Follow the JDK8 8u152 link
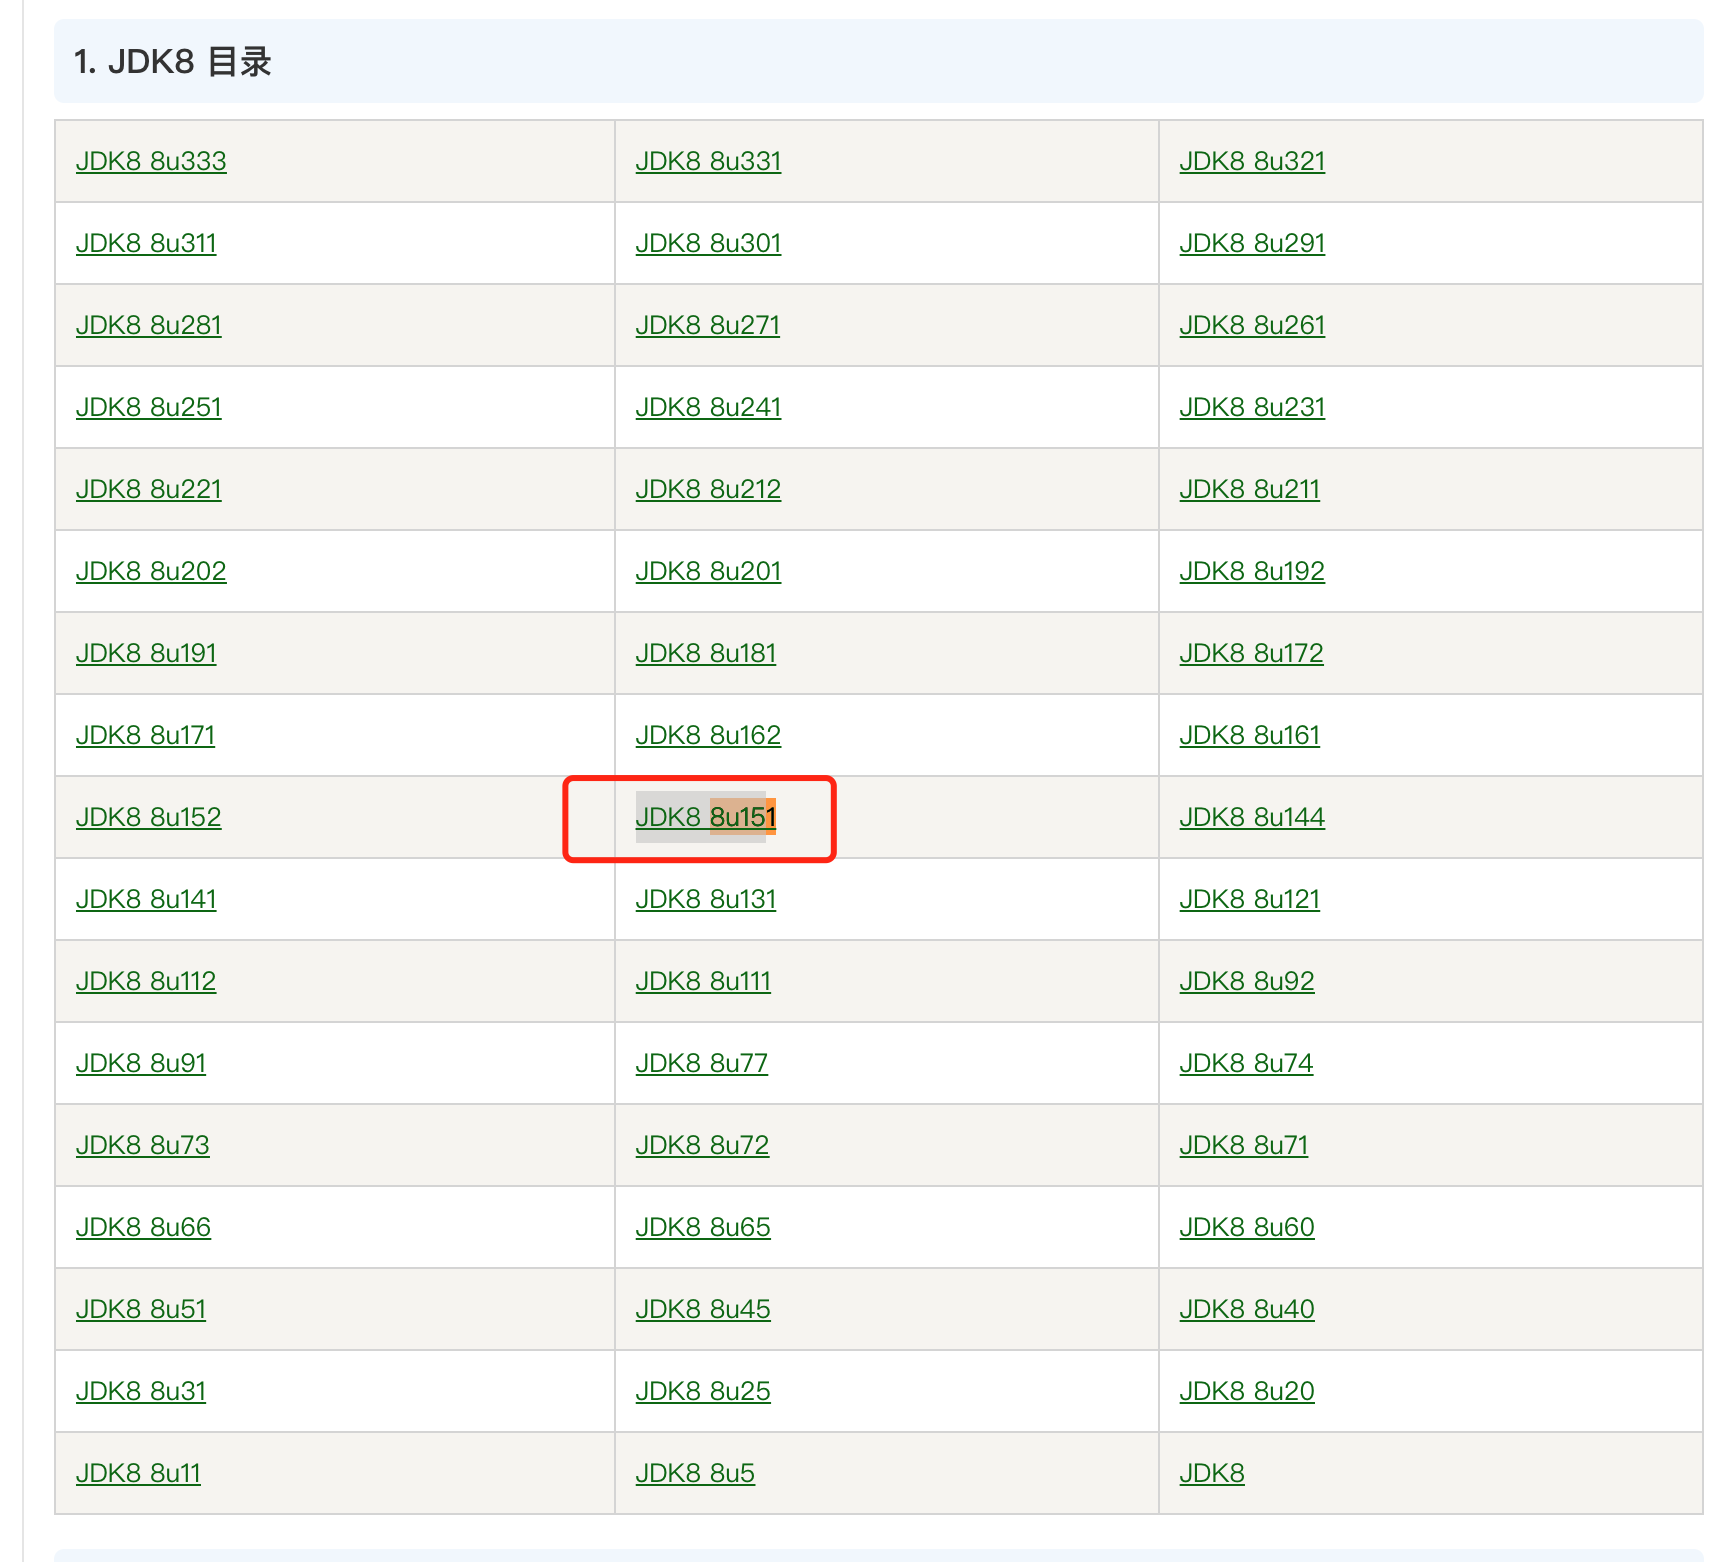The image size is (1734, 1562). pos(149,817)
